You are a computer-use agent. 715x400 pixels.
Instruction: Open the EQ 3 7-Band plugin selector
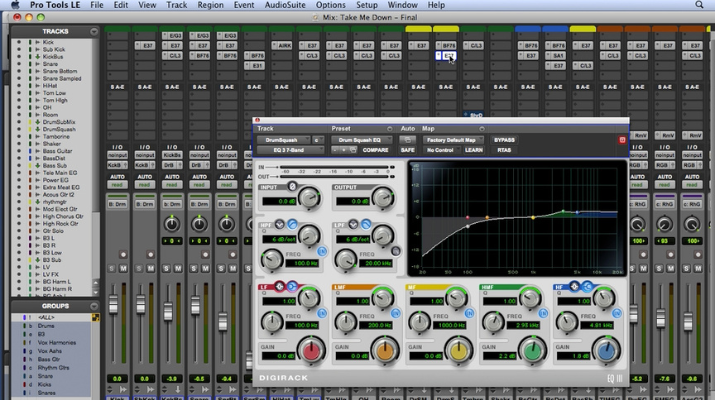pos(289,150)
